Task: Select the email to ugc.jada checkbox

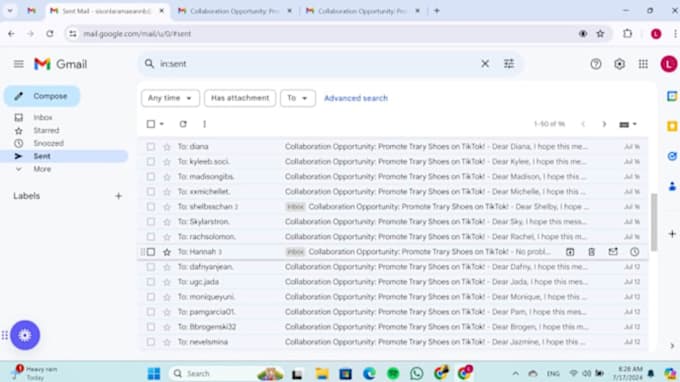Action: click(150, 282)
